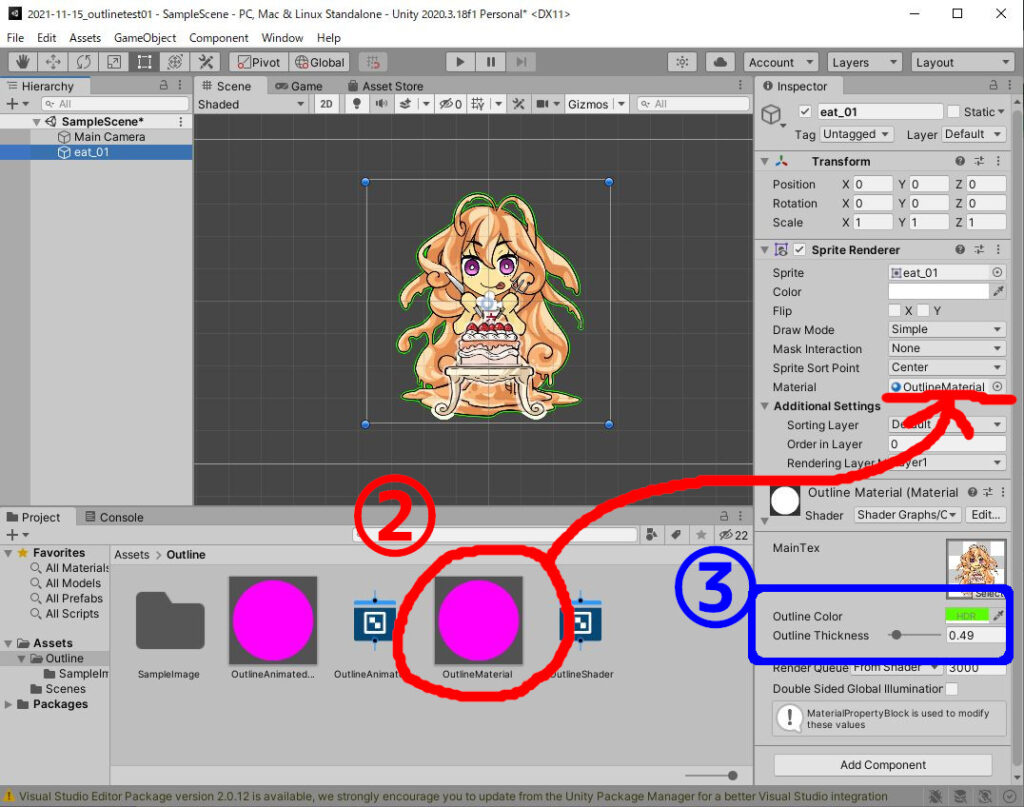This screenshot has width=1024, height=807.
Task: Select the OutlineShader asset
Action: [581, 629]
